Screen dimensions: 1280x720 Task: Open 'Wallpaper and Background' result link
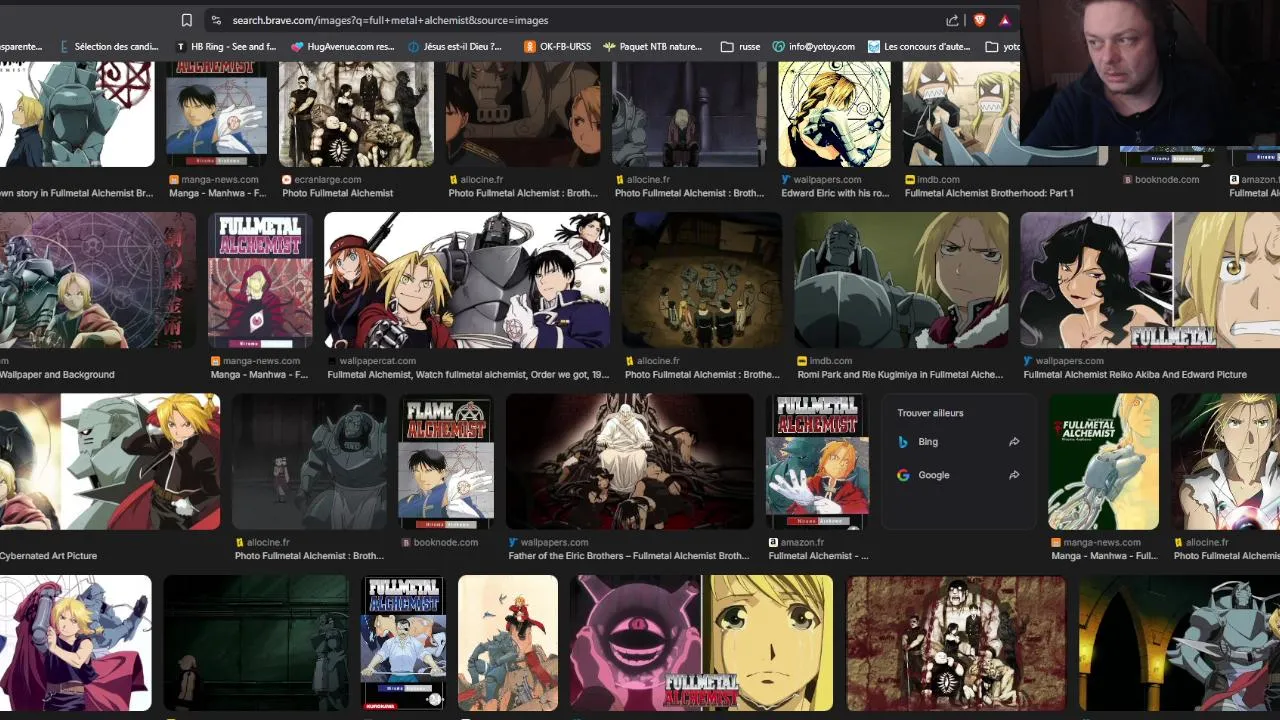(57, 375)
